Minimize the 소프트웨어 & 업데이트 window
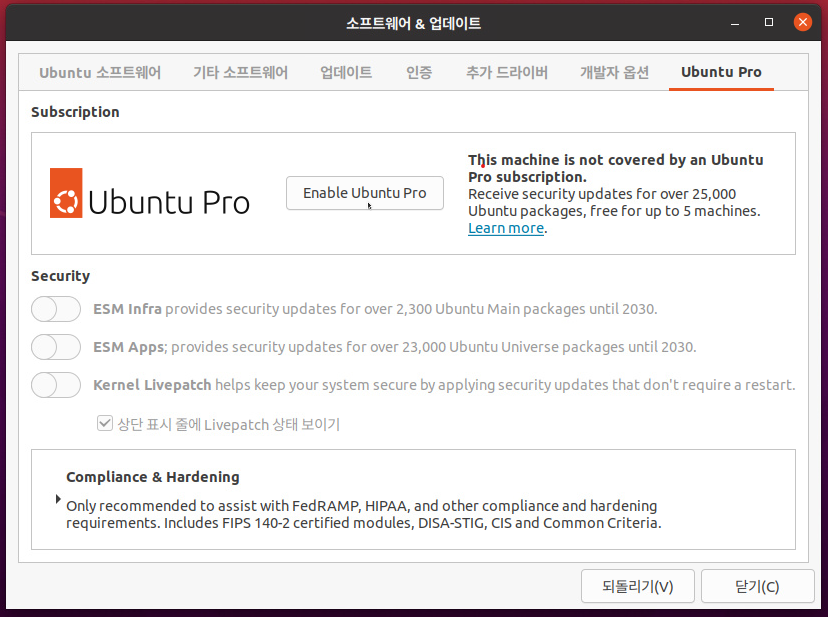The width and height of the screenshot is (828, 617). point(735,23)
